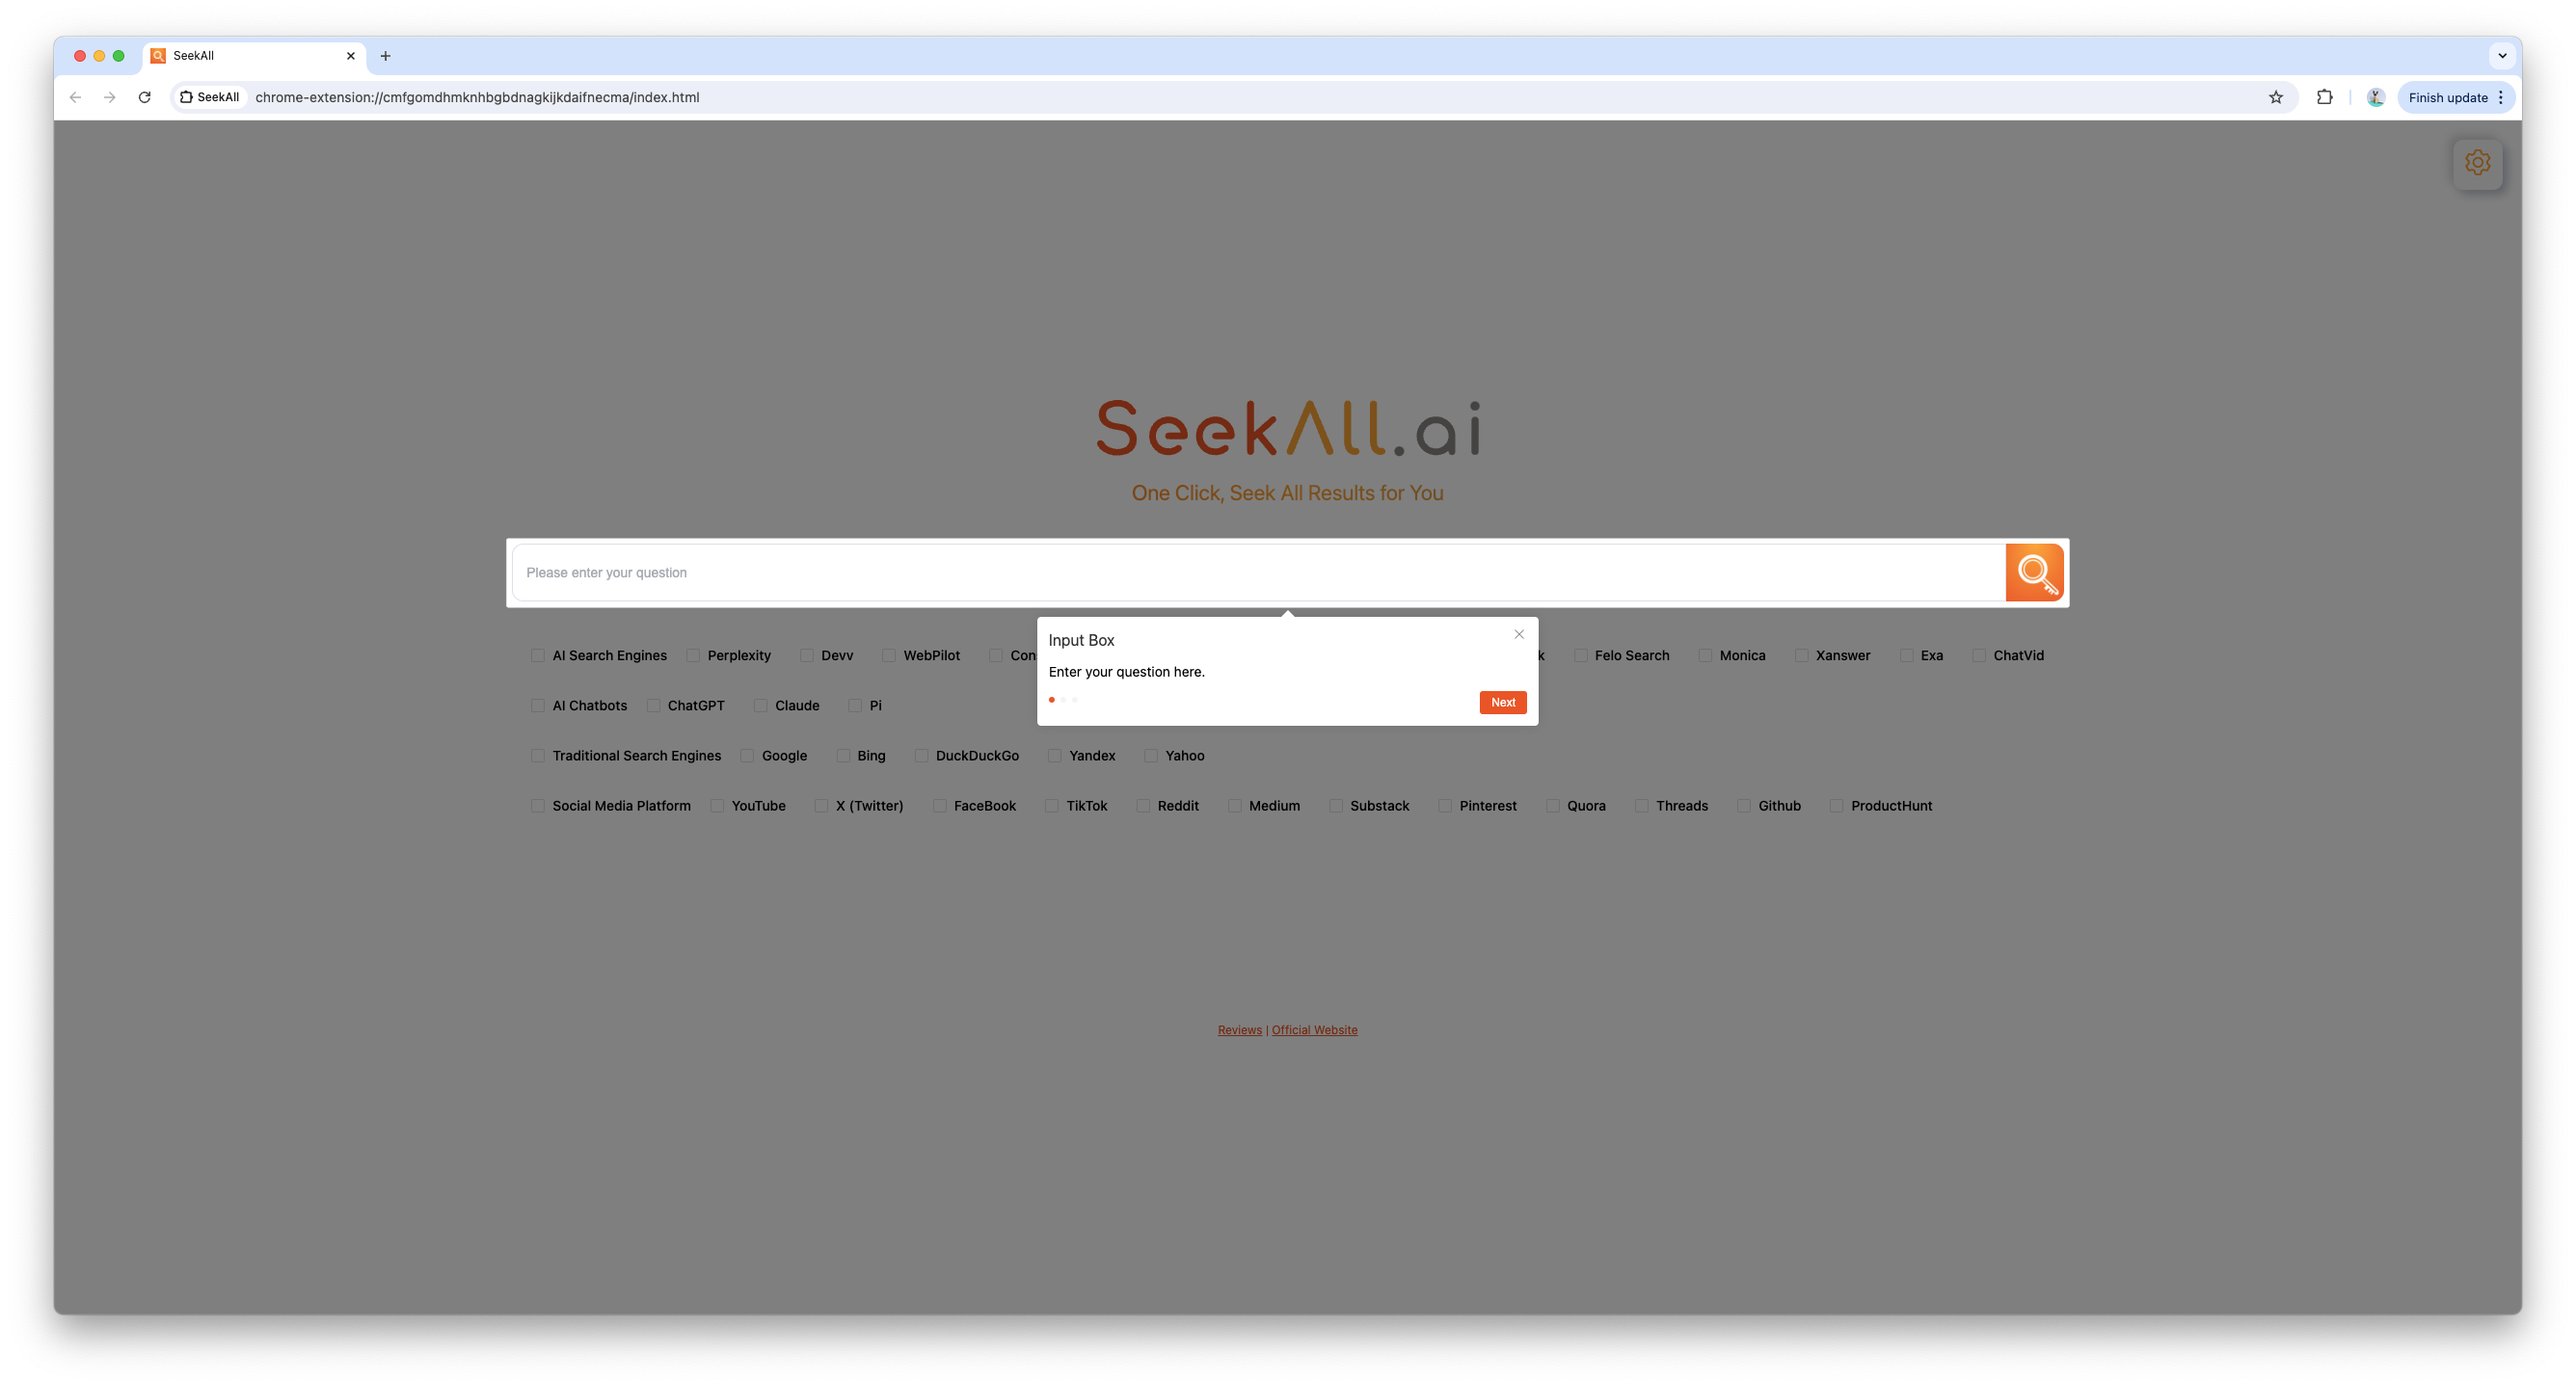Image resolution: width=2576 pixels, height=1386 pixels.
Task: Click the AI Search Engines tab
Action: (x=609, y=655)
